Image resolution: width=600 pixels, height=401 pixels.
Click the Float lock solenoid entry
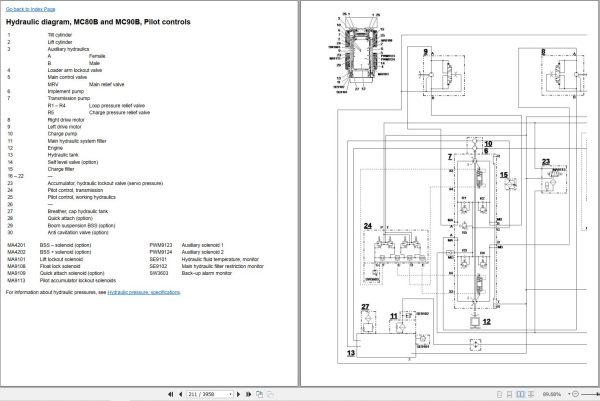pos(60,266)
